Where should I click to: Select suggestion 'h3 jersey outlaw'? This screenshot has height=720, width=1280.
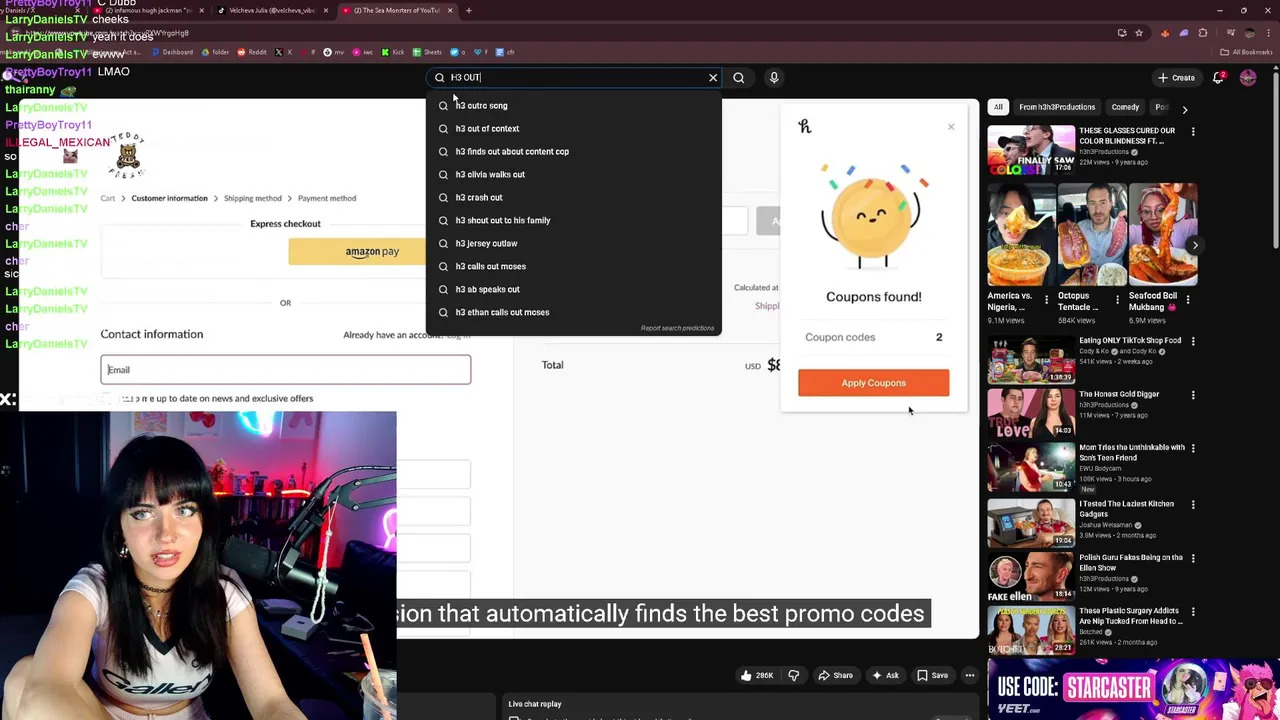point(573,243)
